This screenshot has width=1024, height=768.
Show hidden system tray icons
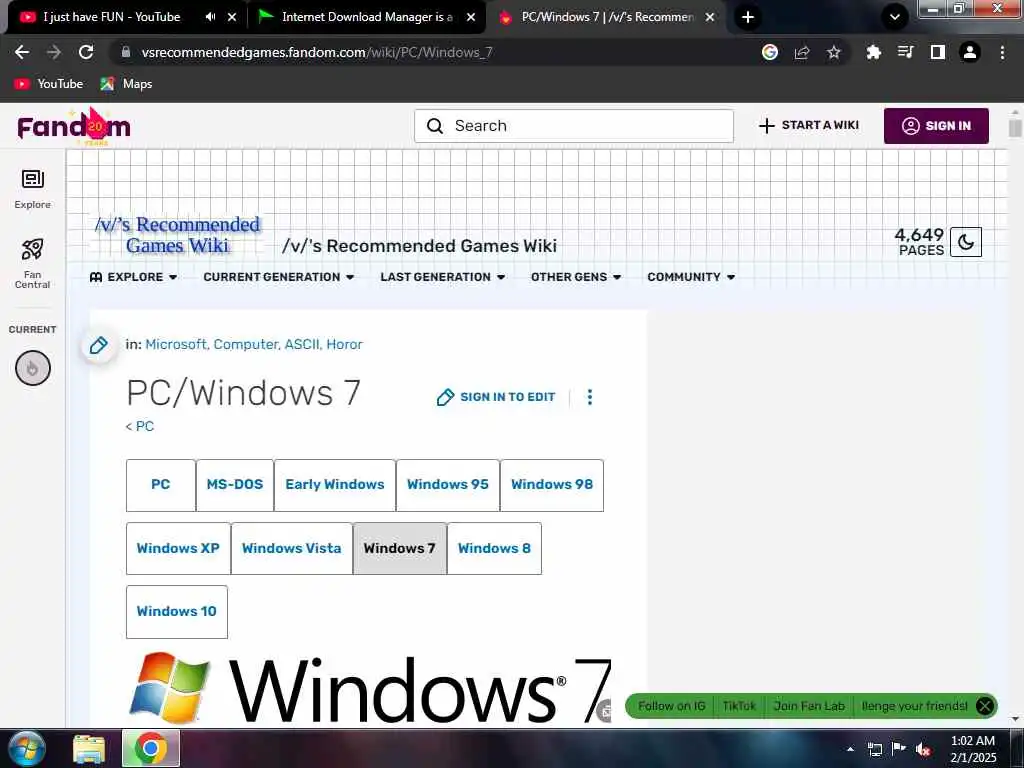pos(850,749)
